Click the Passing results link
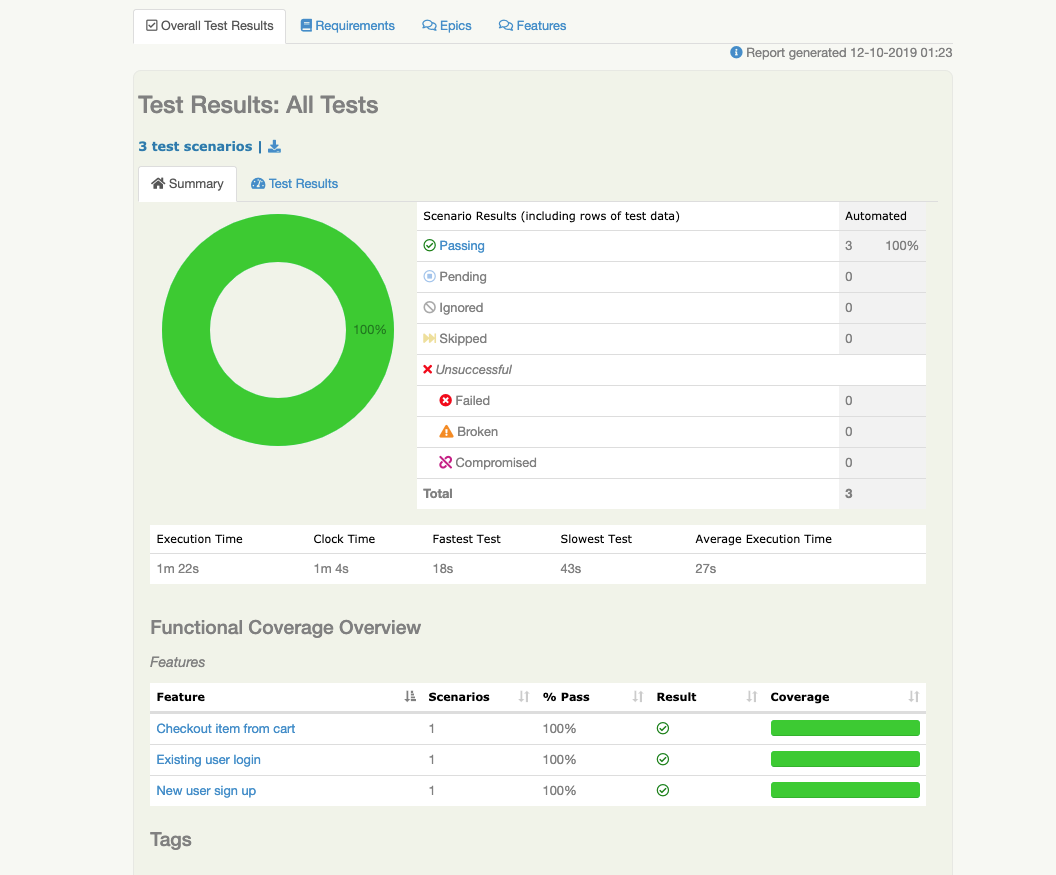Screen dimensions: 1056x875 click(x=462, y=246)
